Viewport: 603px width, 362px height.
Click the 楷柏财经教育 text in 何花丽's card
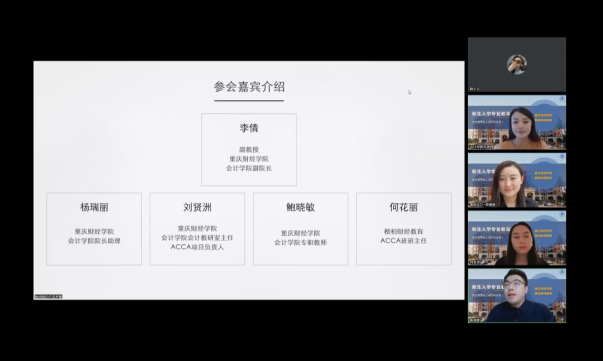pos(404,231)
